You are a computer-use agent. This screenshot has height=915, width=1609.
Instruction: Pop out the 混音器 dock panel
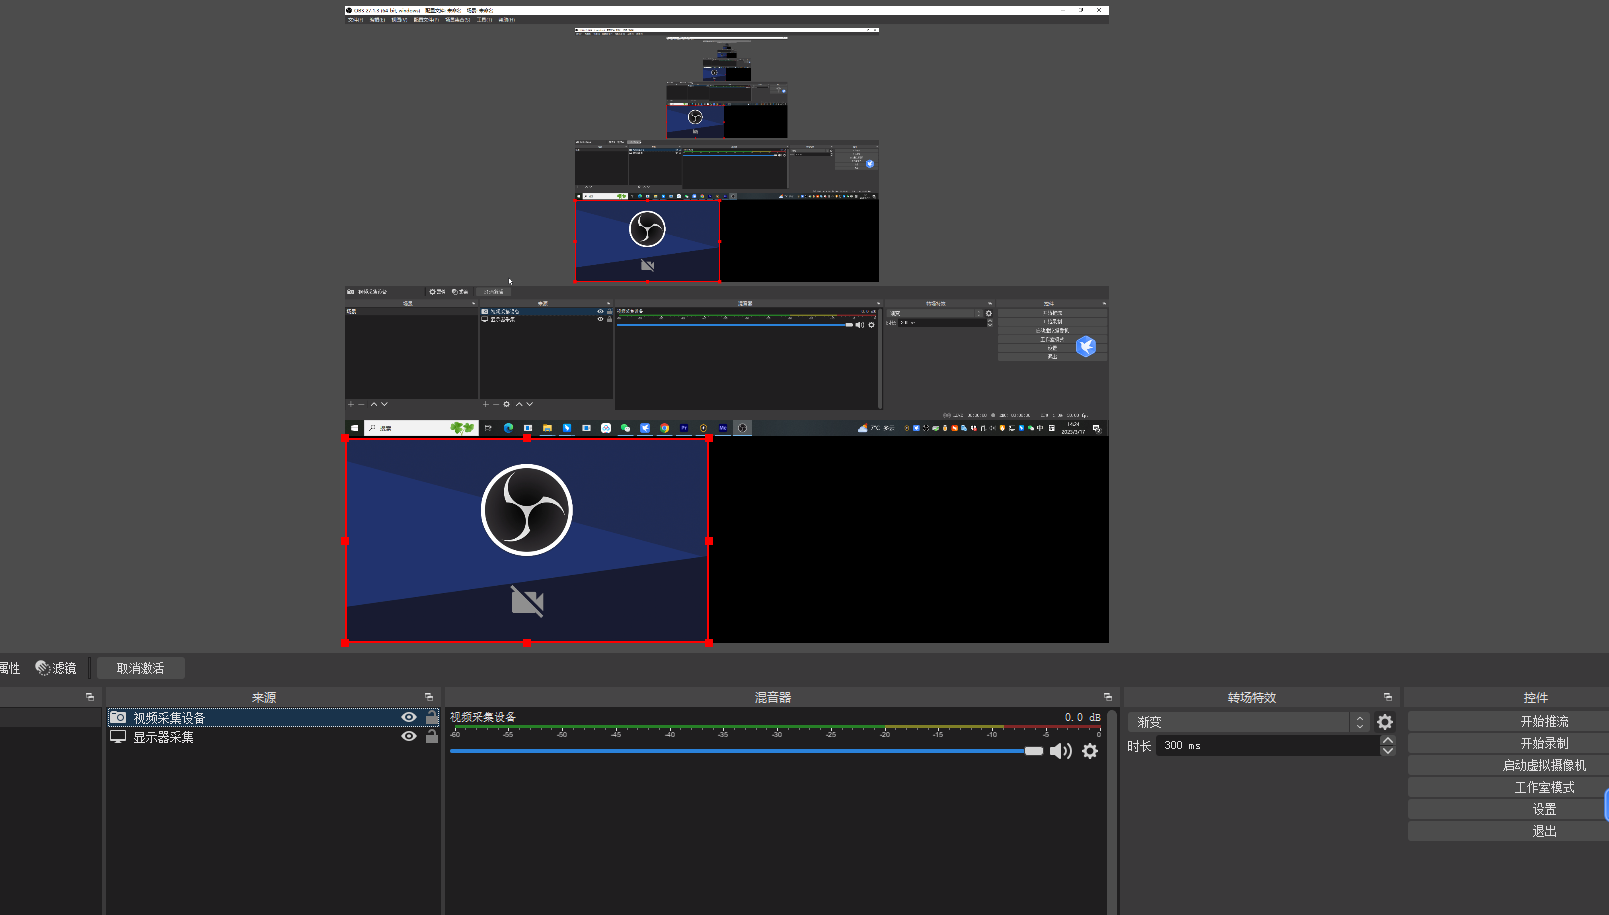(x=1108, y=697)
